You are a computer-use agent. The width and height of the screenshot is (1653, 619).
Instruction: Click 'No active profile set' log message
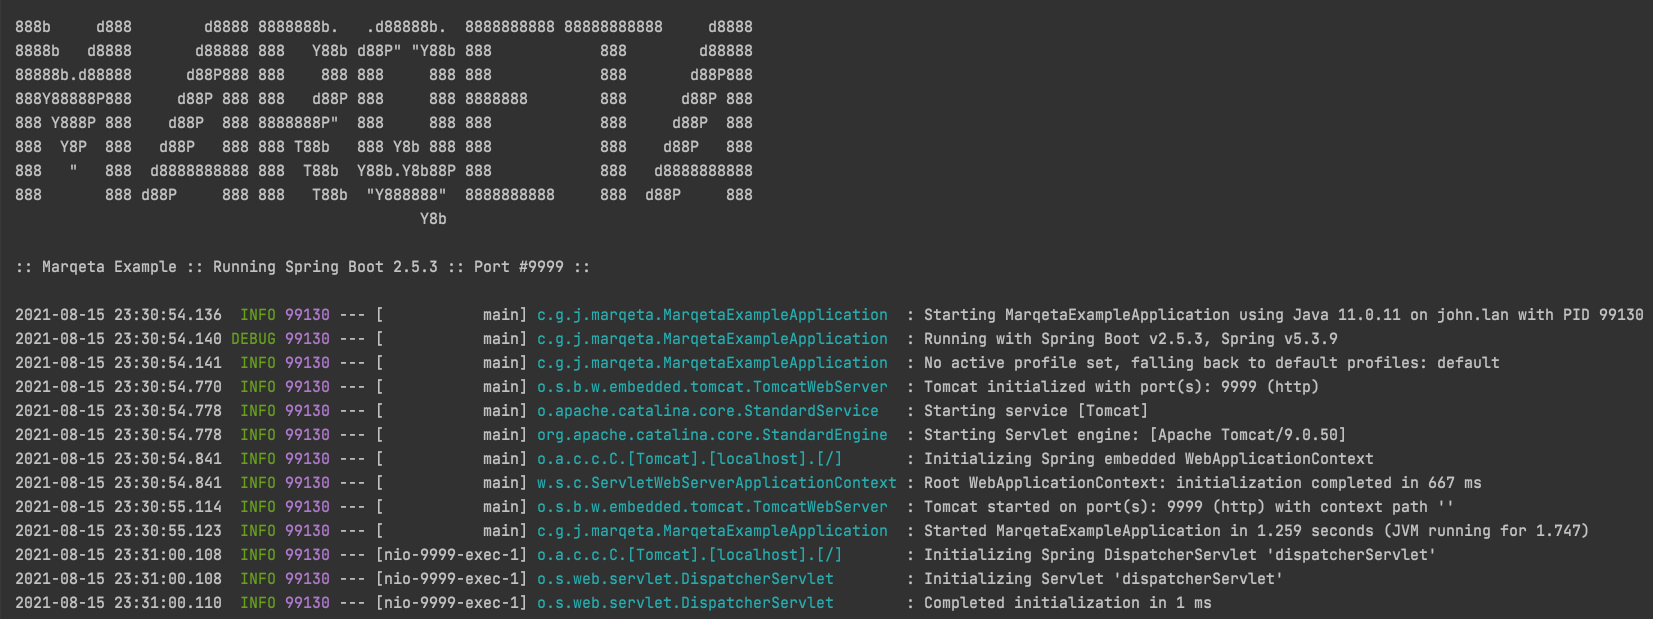(x=1211, y=363)
